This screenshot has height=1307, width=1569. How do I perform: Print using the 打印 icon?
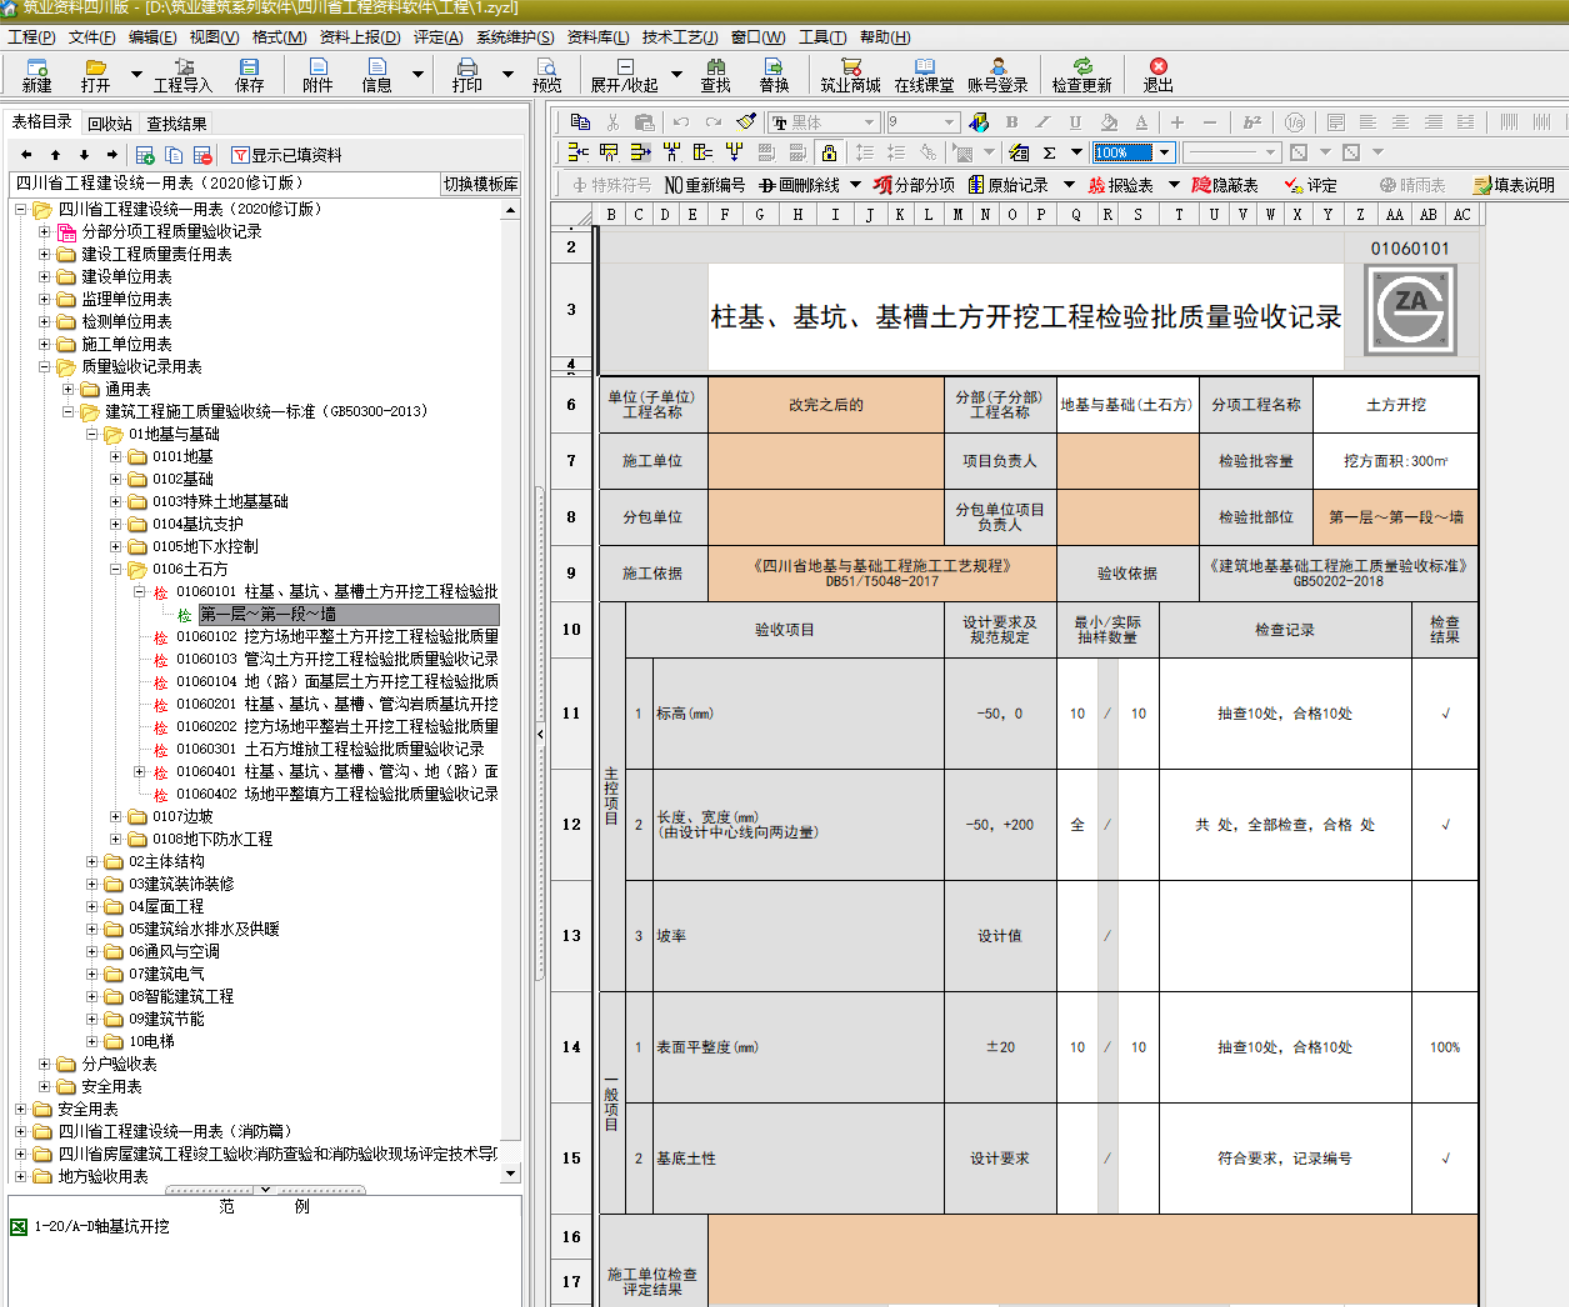click(x=467, y=75)
